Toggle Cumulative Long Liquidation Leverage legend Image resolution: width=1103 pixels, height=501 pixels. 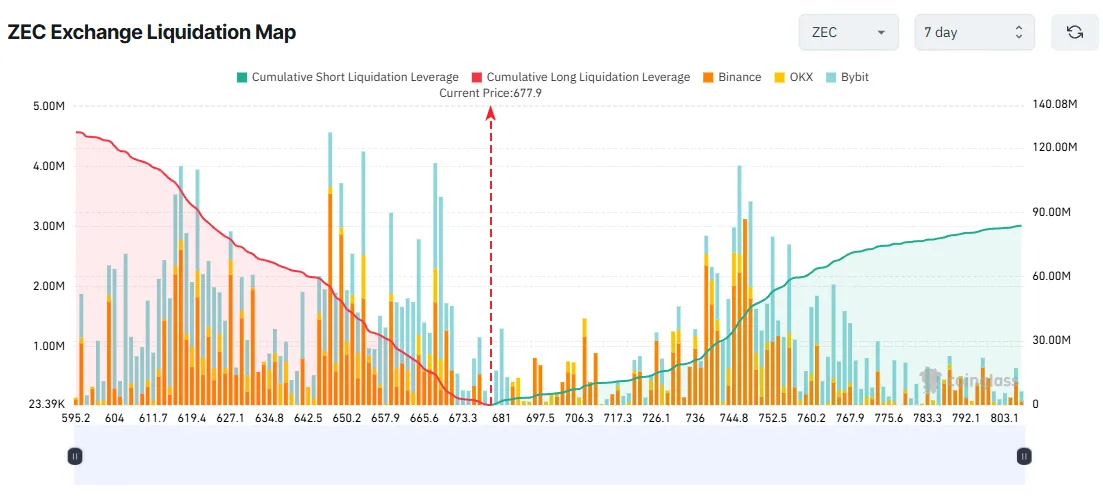580,77
